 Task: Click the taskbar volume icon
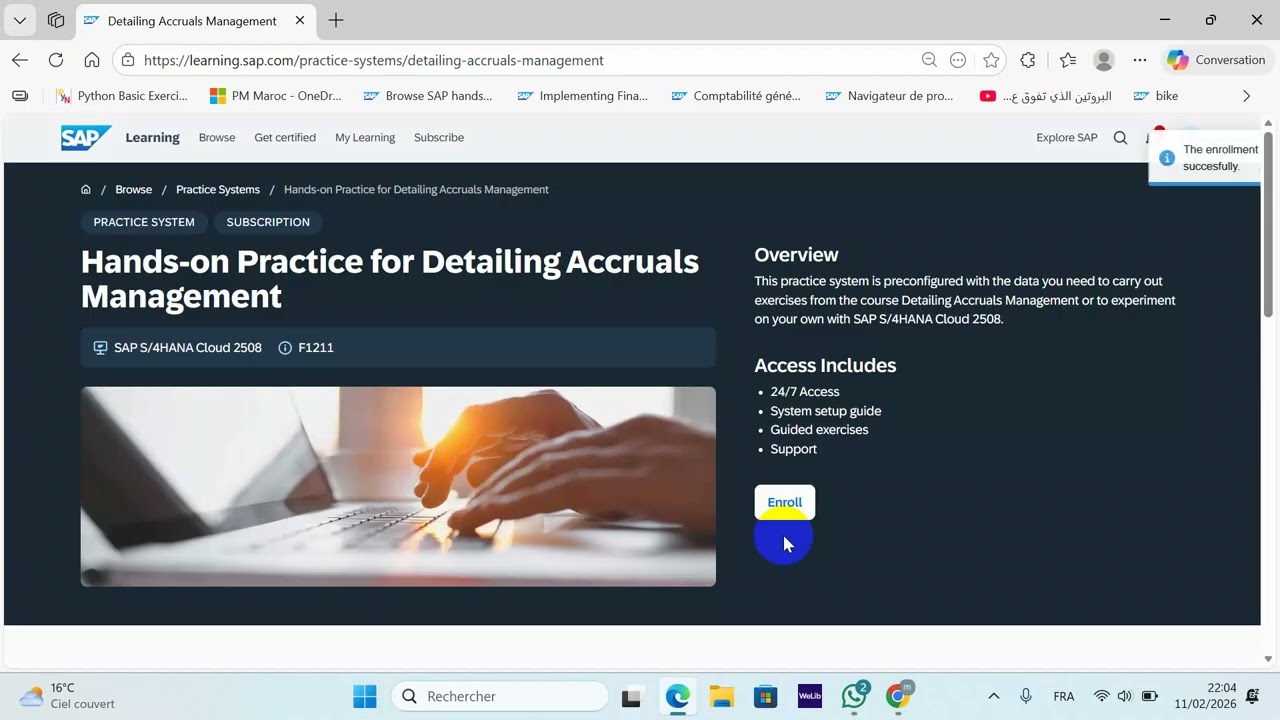(1125, 696)
